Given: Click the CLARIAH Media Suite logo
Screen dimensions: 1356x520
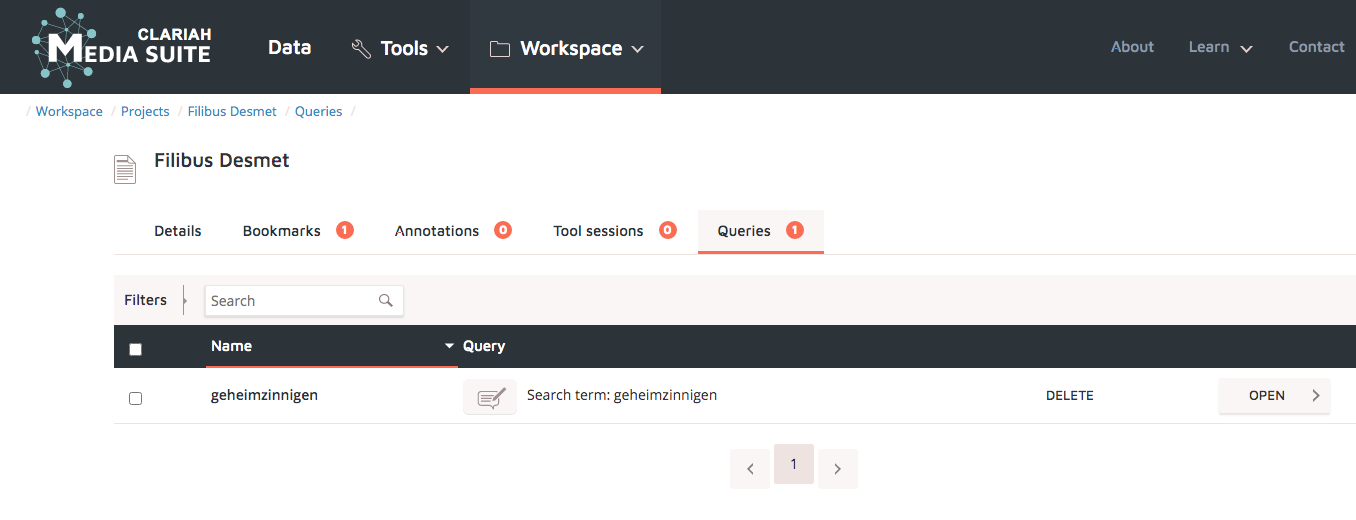Looking at the screenshot, I should coord(121,46).
